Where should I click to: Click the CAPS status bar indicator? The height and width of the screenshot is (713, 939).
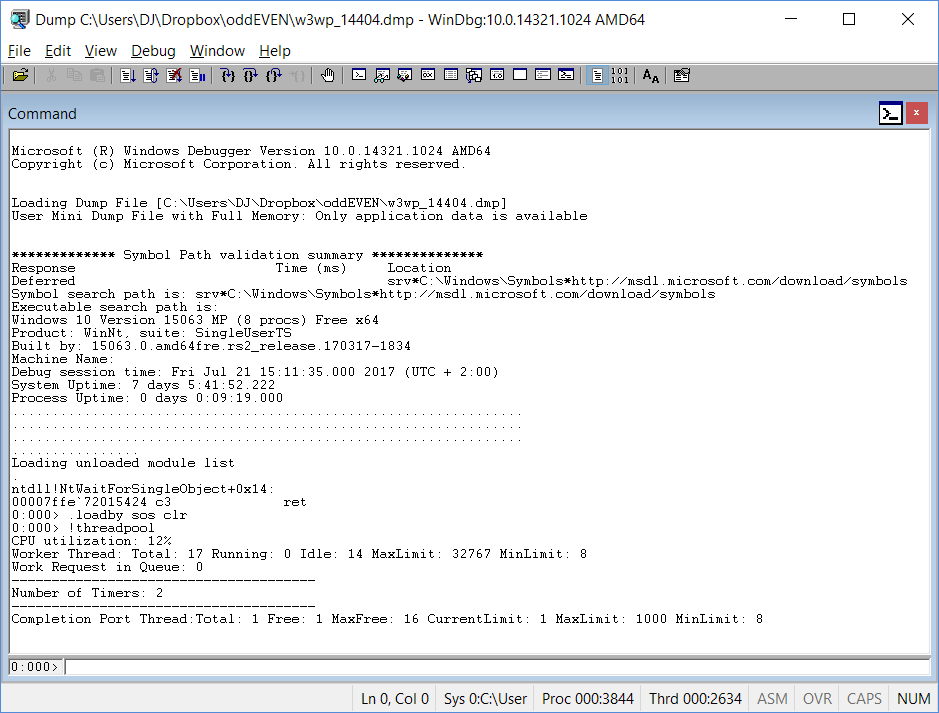click(864, 699)
